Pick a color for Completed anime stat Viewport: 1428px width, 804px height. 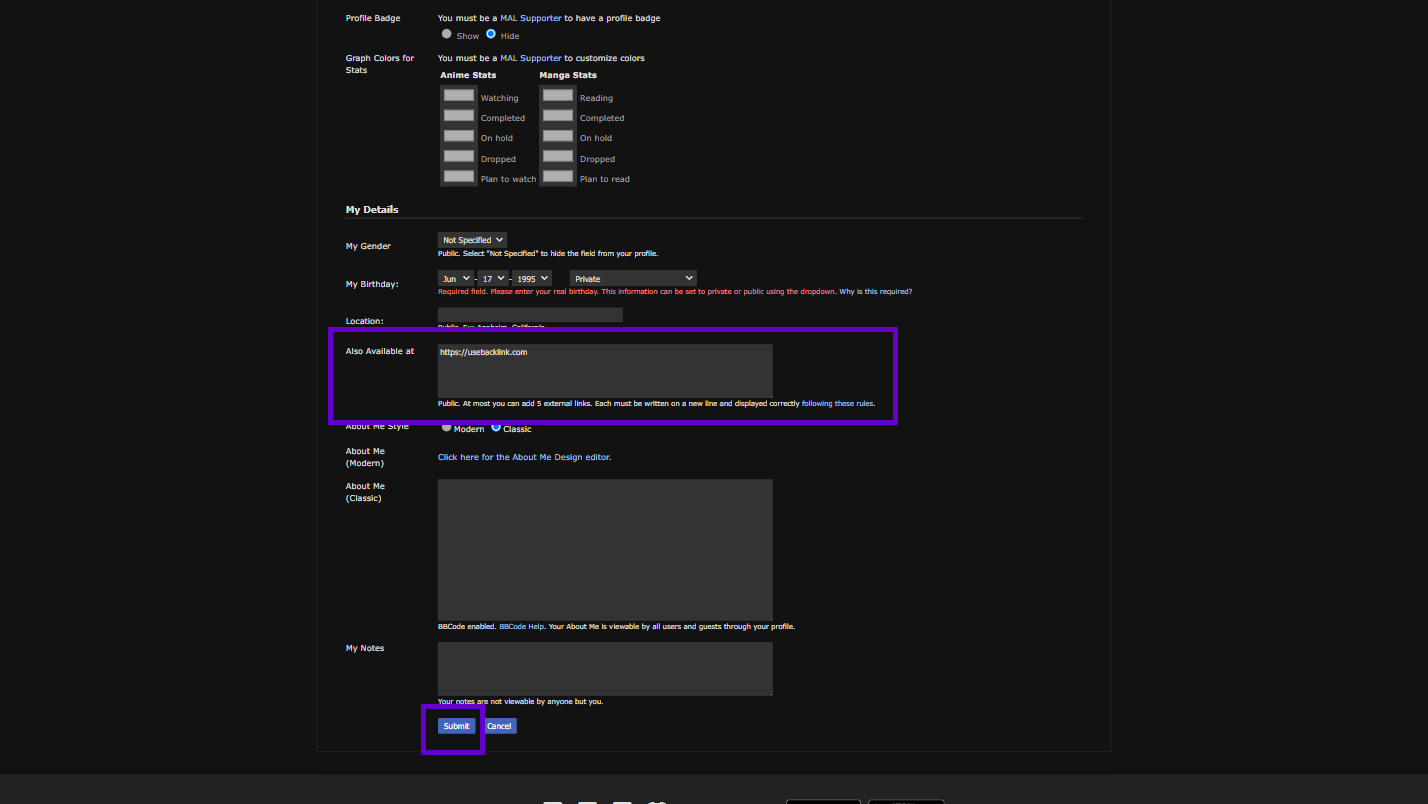pyautogui.click(x=458, y=115)
